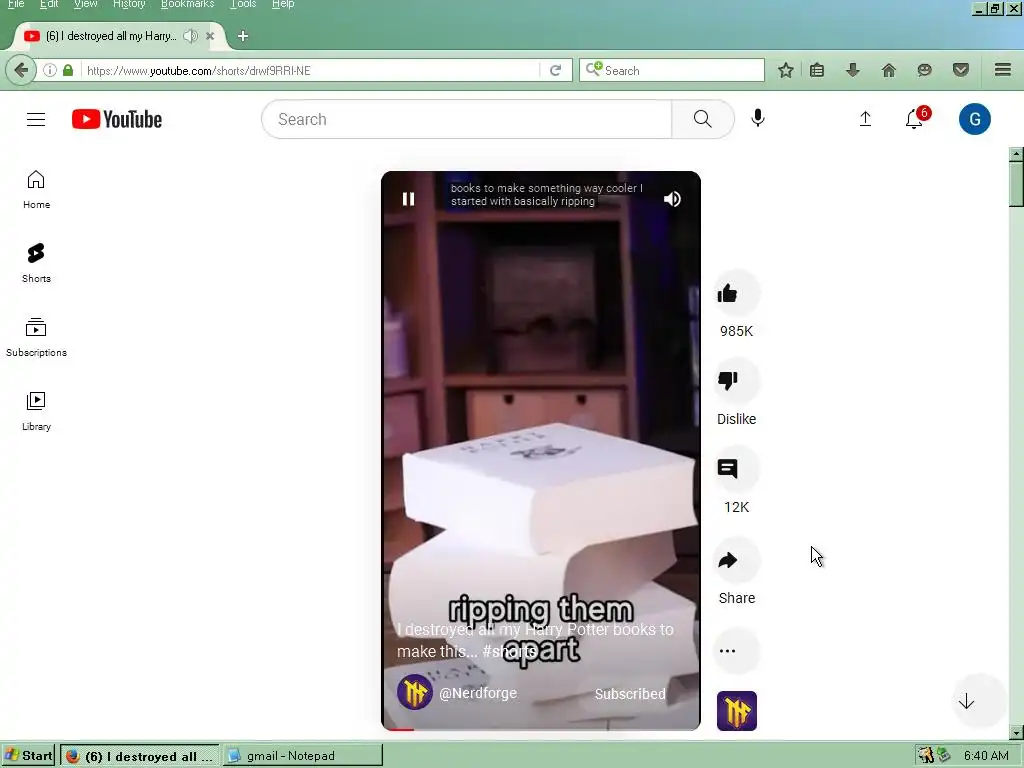Screen dimensions: 1024x768
Task: Open the File menu
Action: click(x=16, y=4)
